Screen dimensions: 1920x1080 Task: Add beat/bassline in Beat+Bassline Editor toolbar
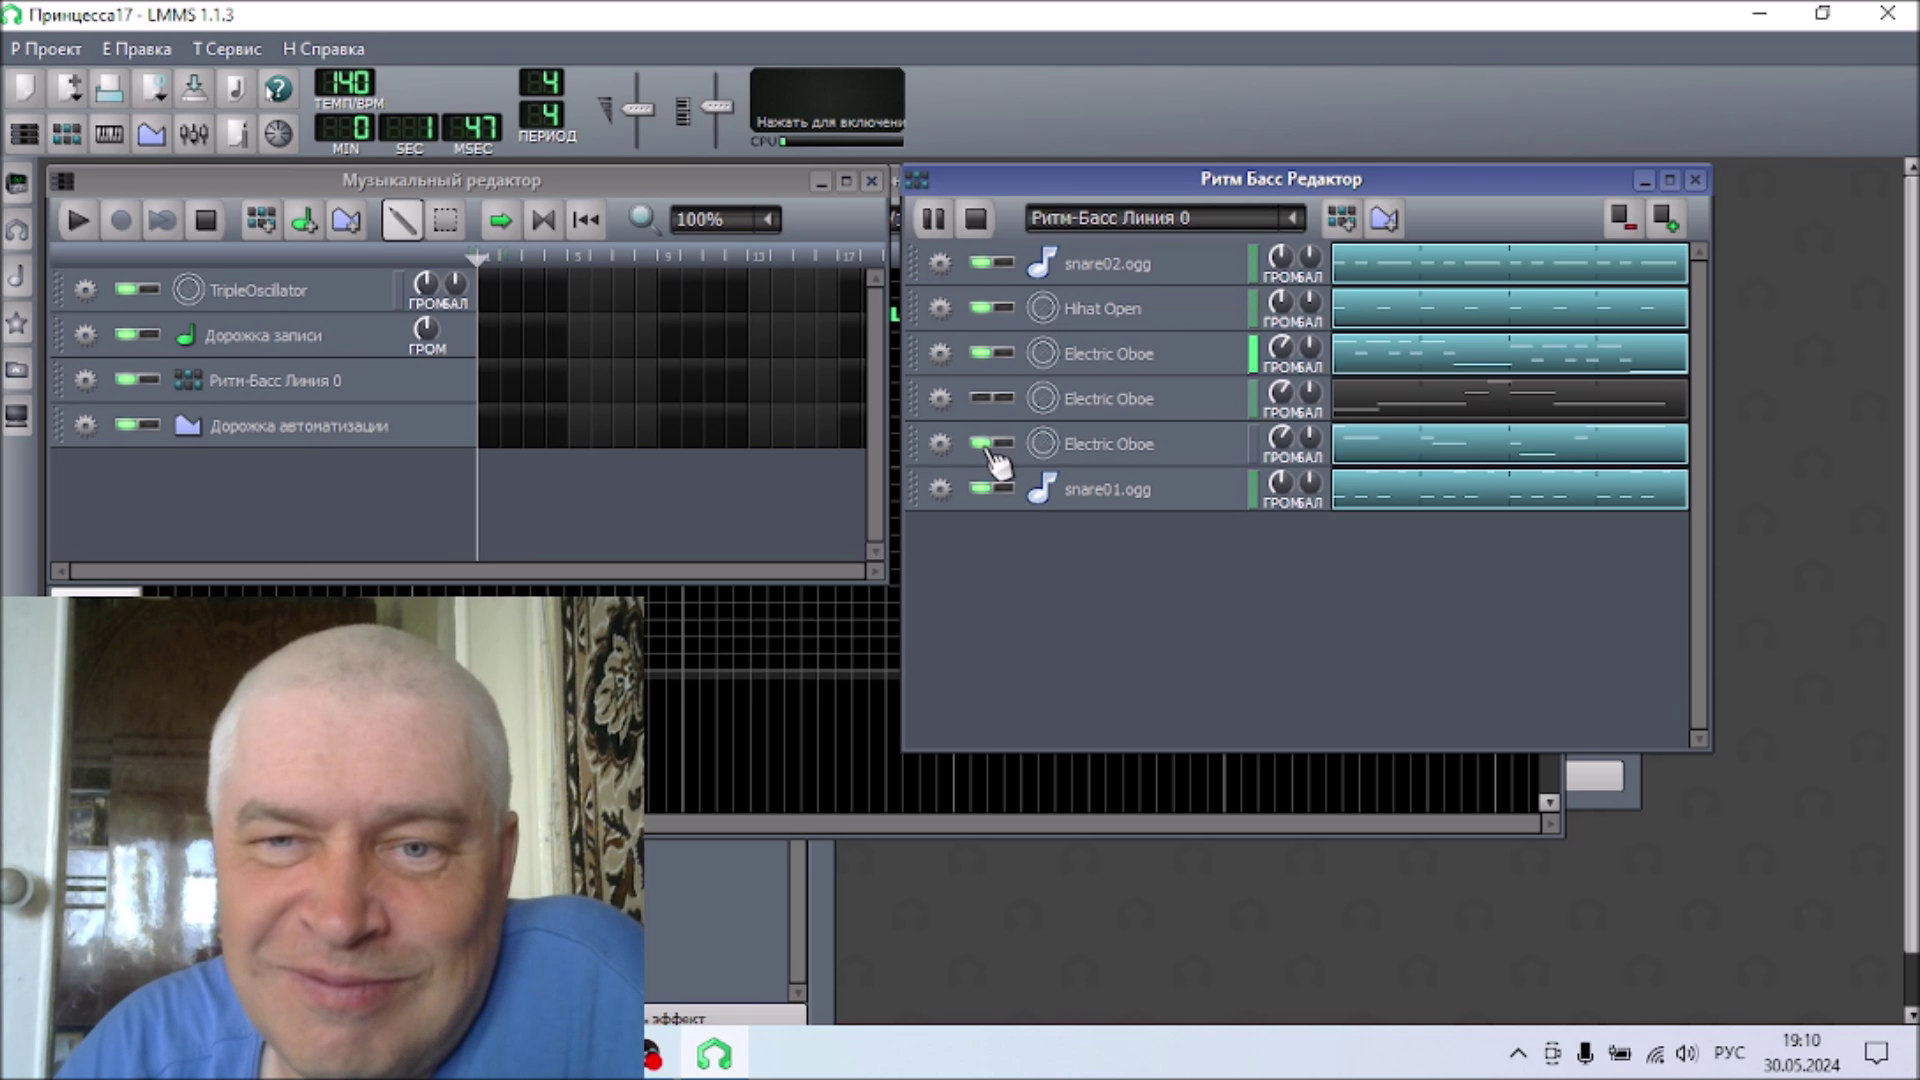[x=1341, y=218]
